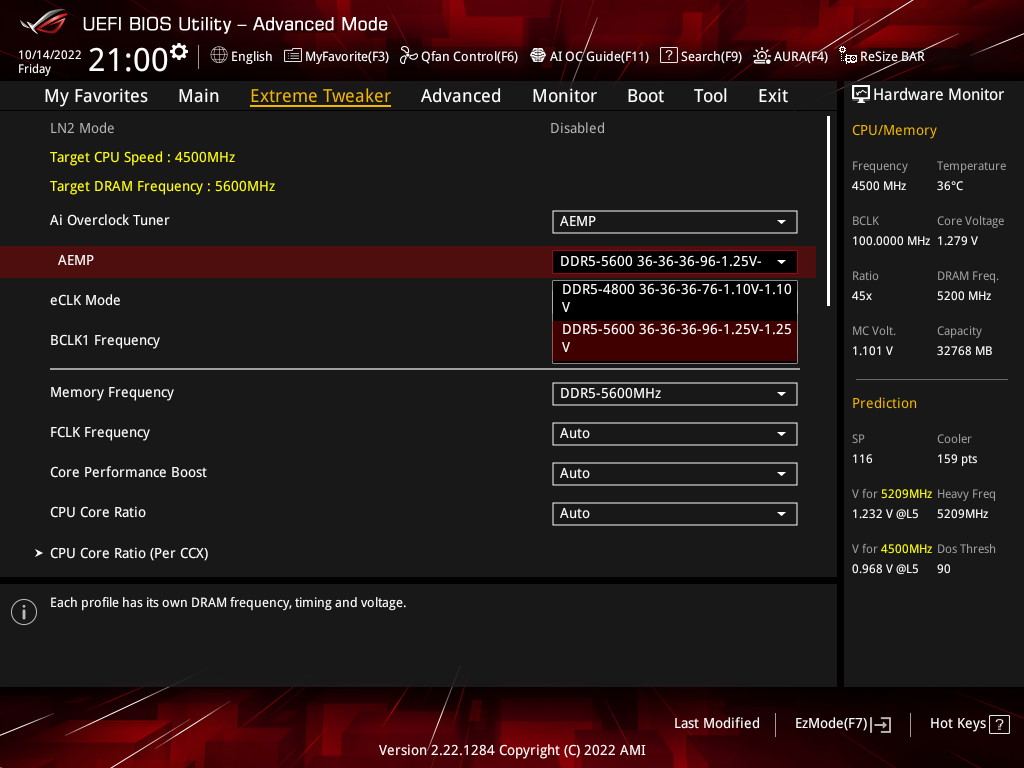
Task: Click the ROG logo icon
Action: click(43, 22)
